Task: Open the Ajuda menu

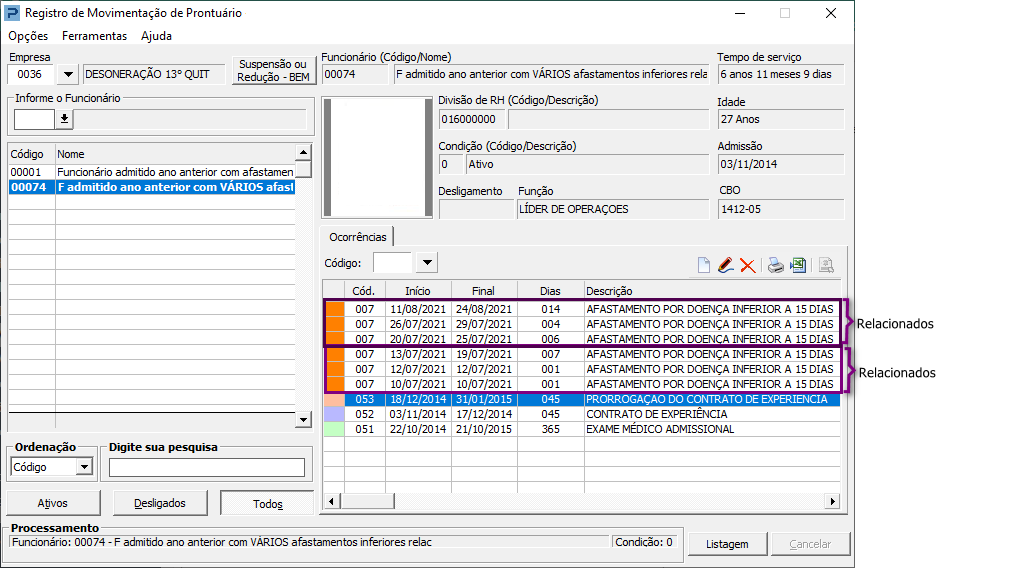Action: pos(157,36)
